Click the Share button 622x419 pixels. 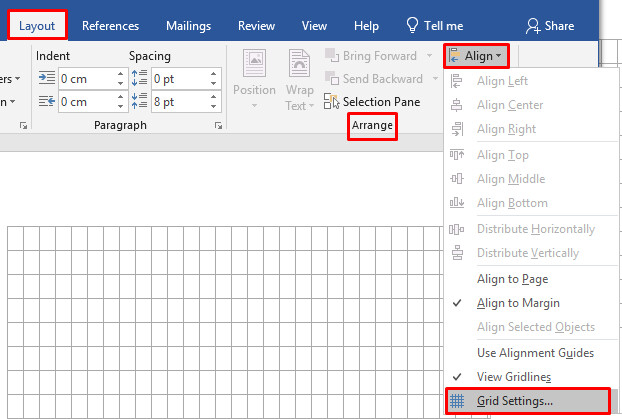(550, 26)
